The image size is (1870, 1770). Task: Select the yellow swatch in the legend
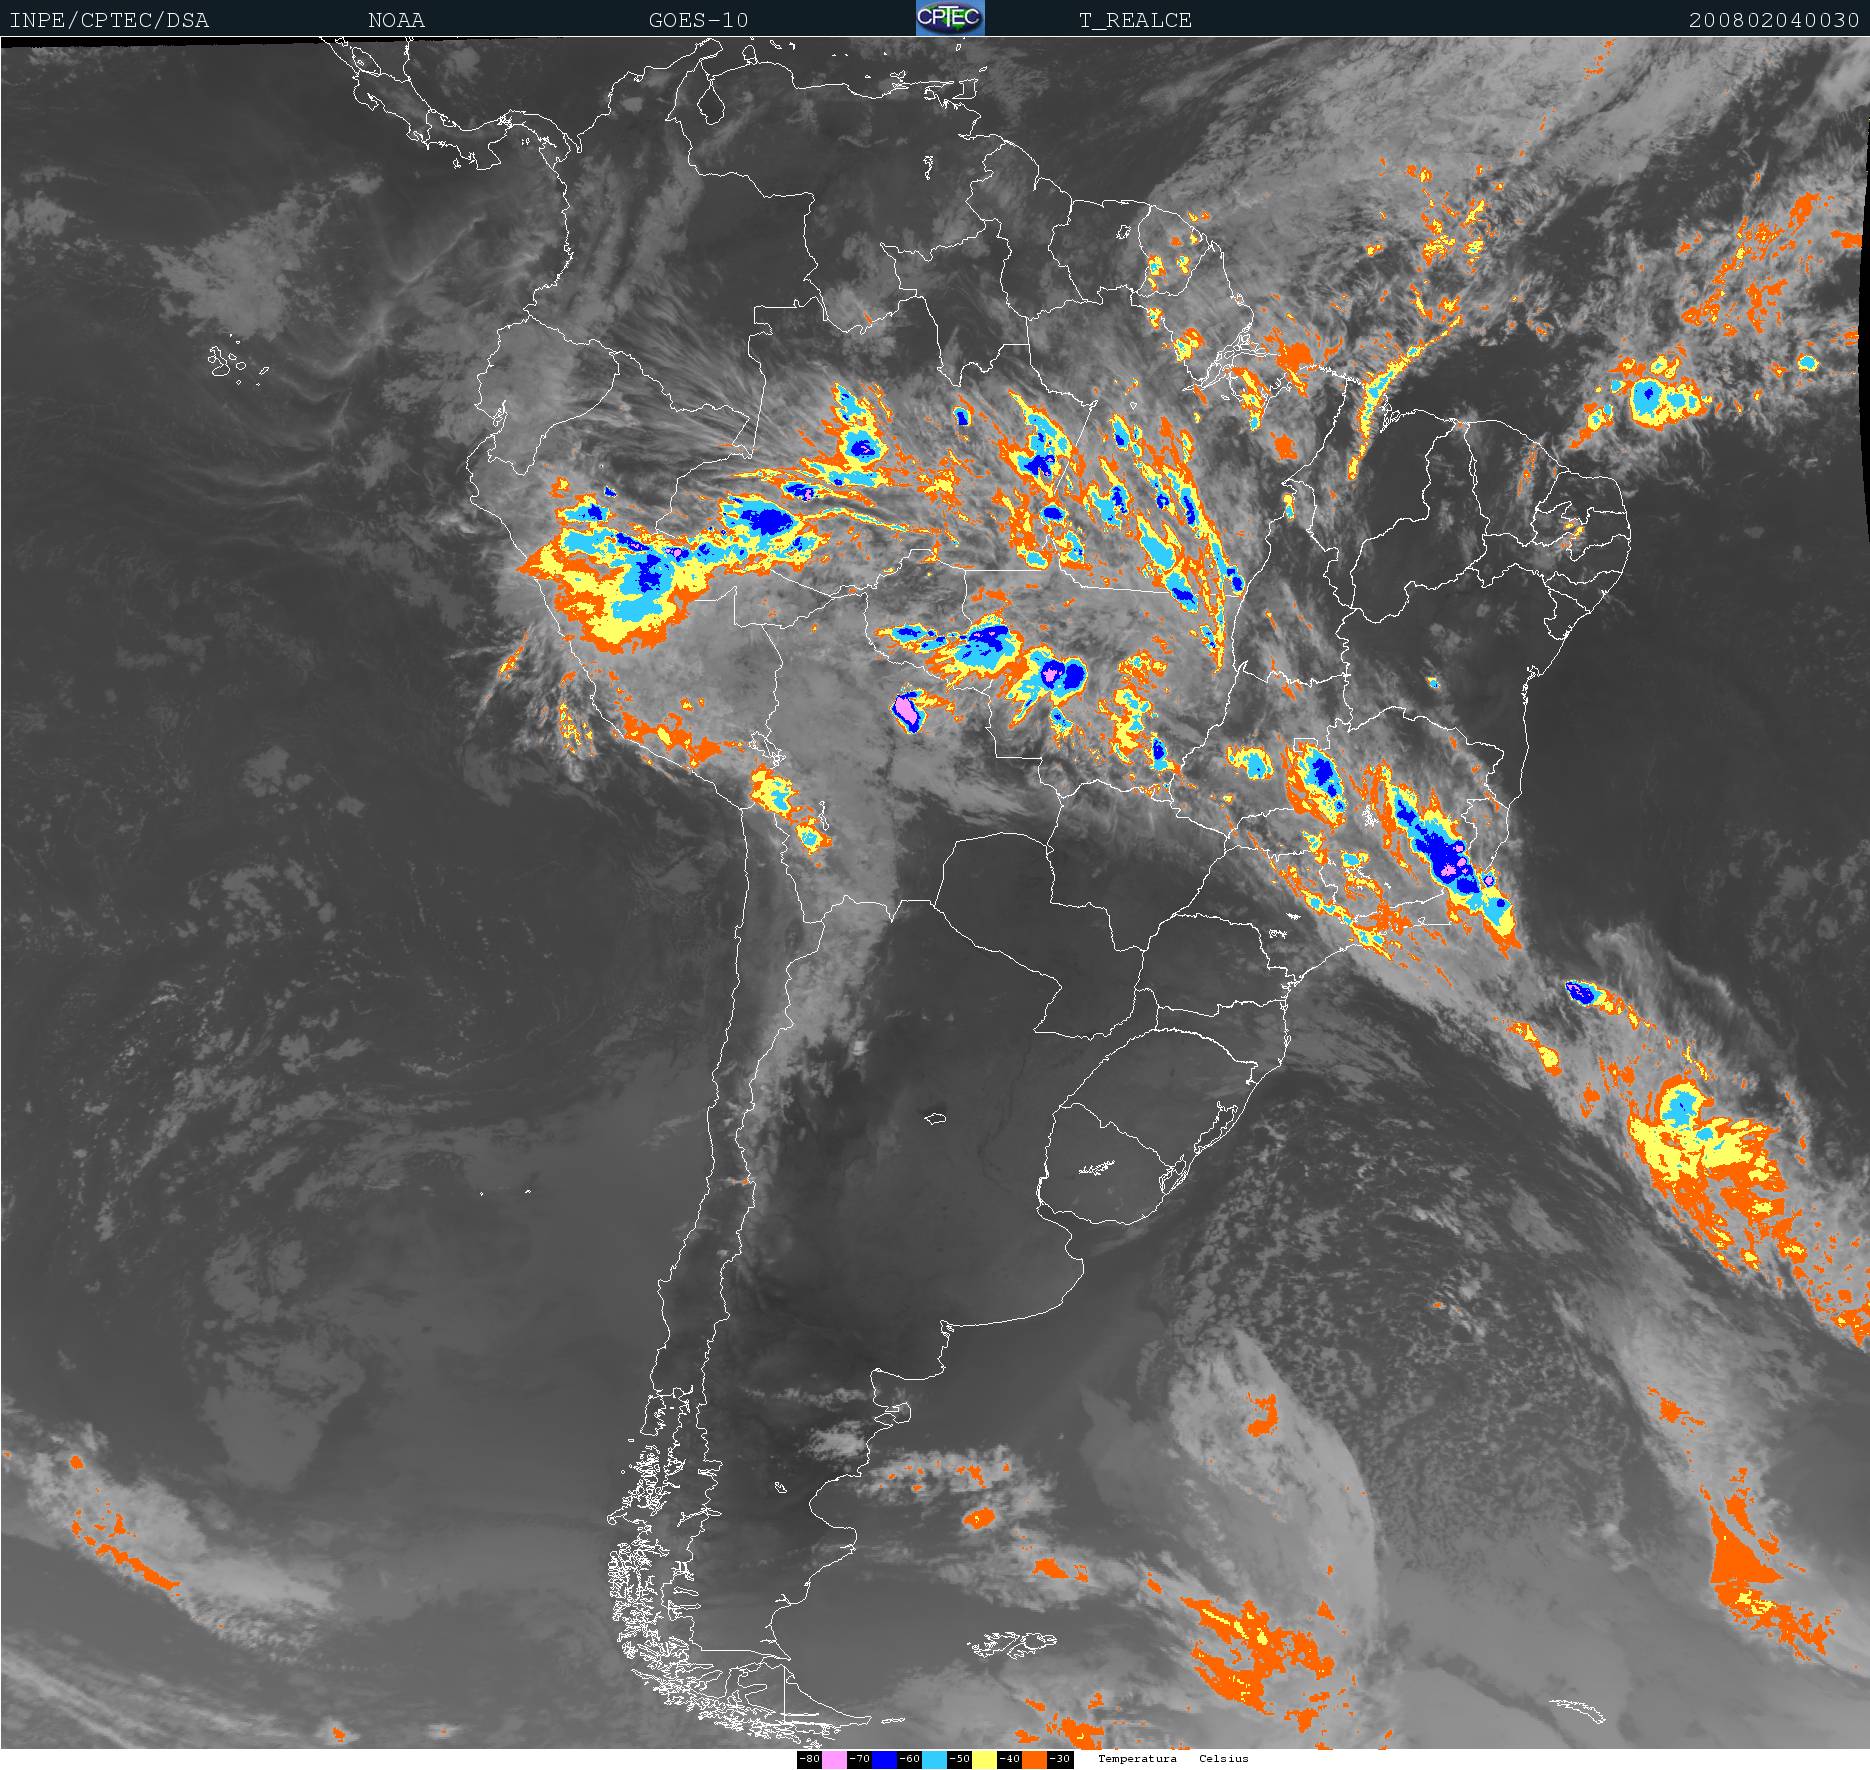click(x=984, y=1759)
